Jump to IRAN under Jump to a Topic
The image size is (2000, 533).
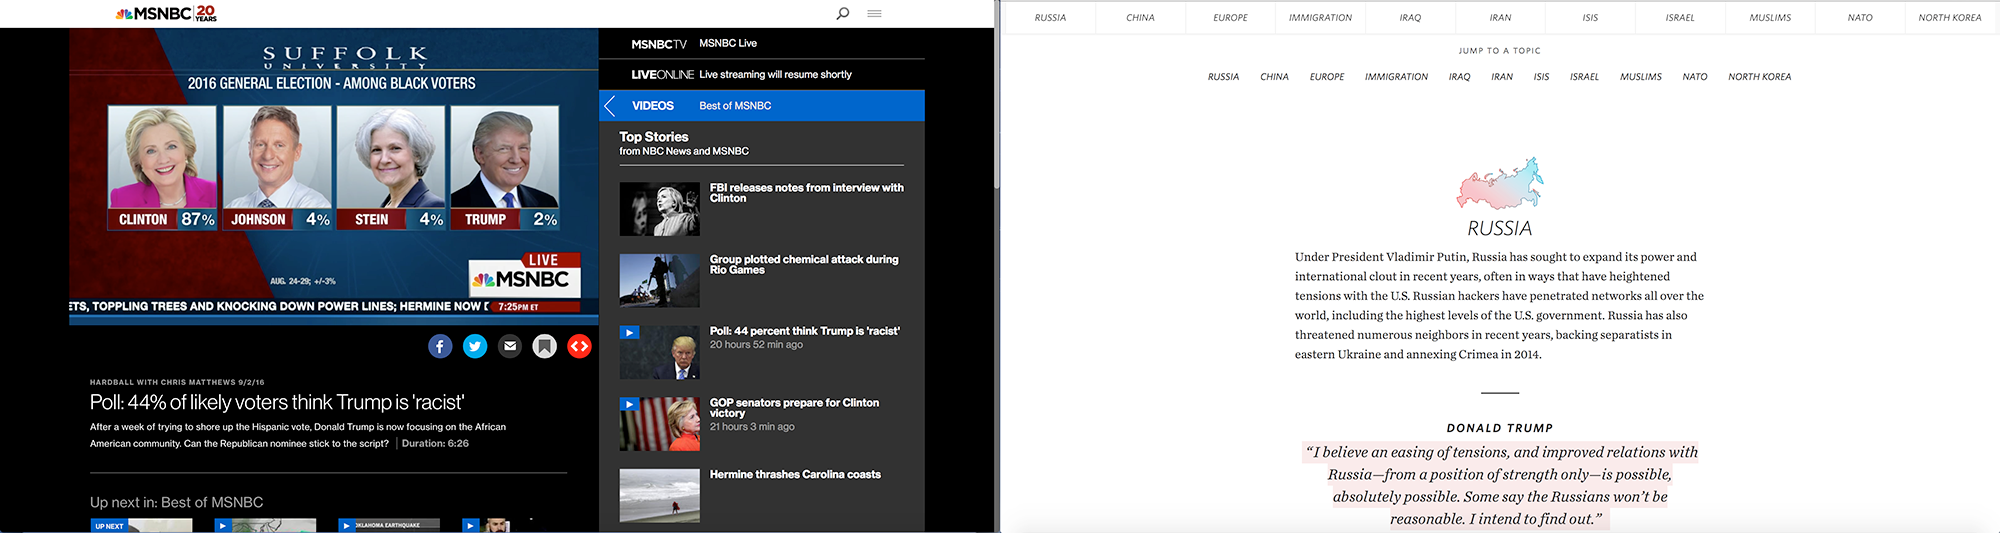coord(1502,76)
